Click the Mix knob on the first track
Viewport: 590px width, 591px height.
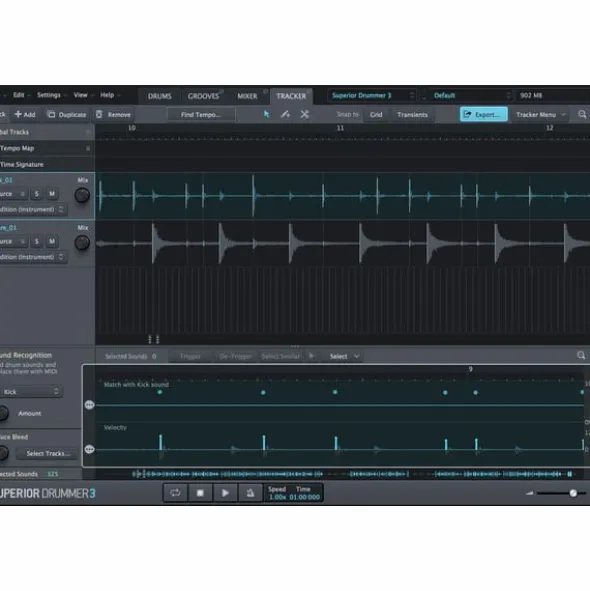tap(82, 195)
